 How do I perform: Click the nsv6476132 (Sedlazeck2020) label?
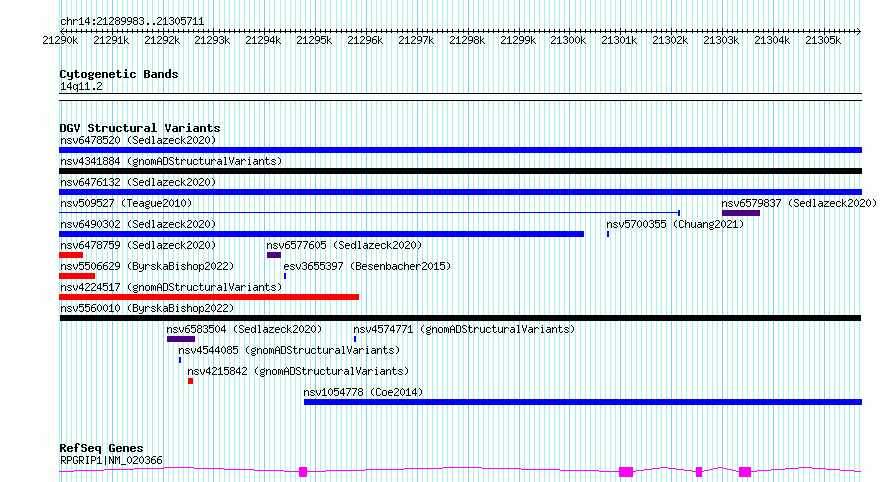138,182
